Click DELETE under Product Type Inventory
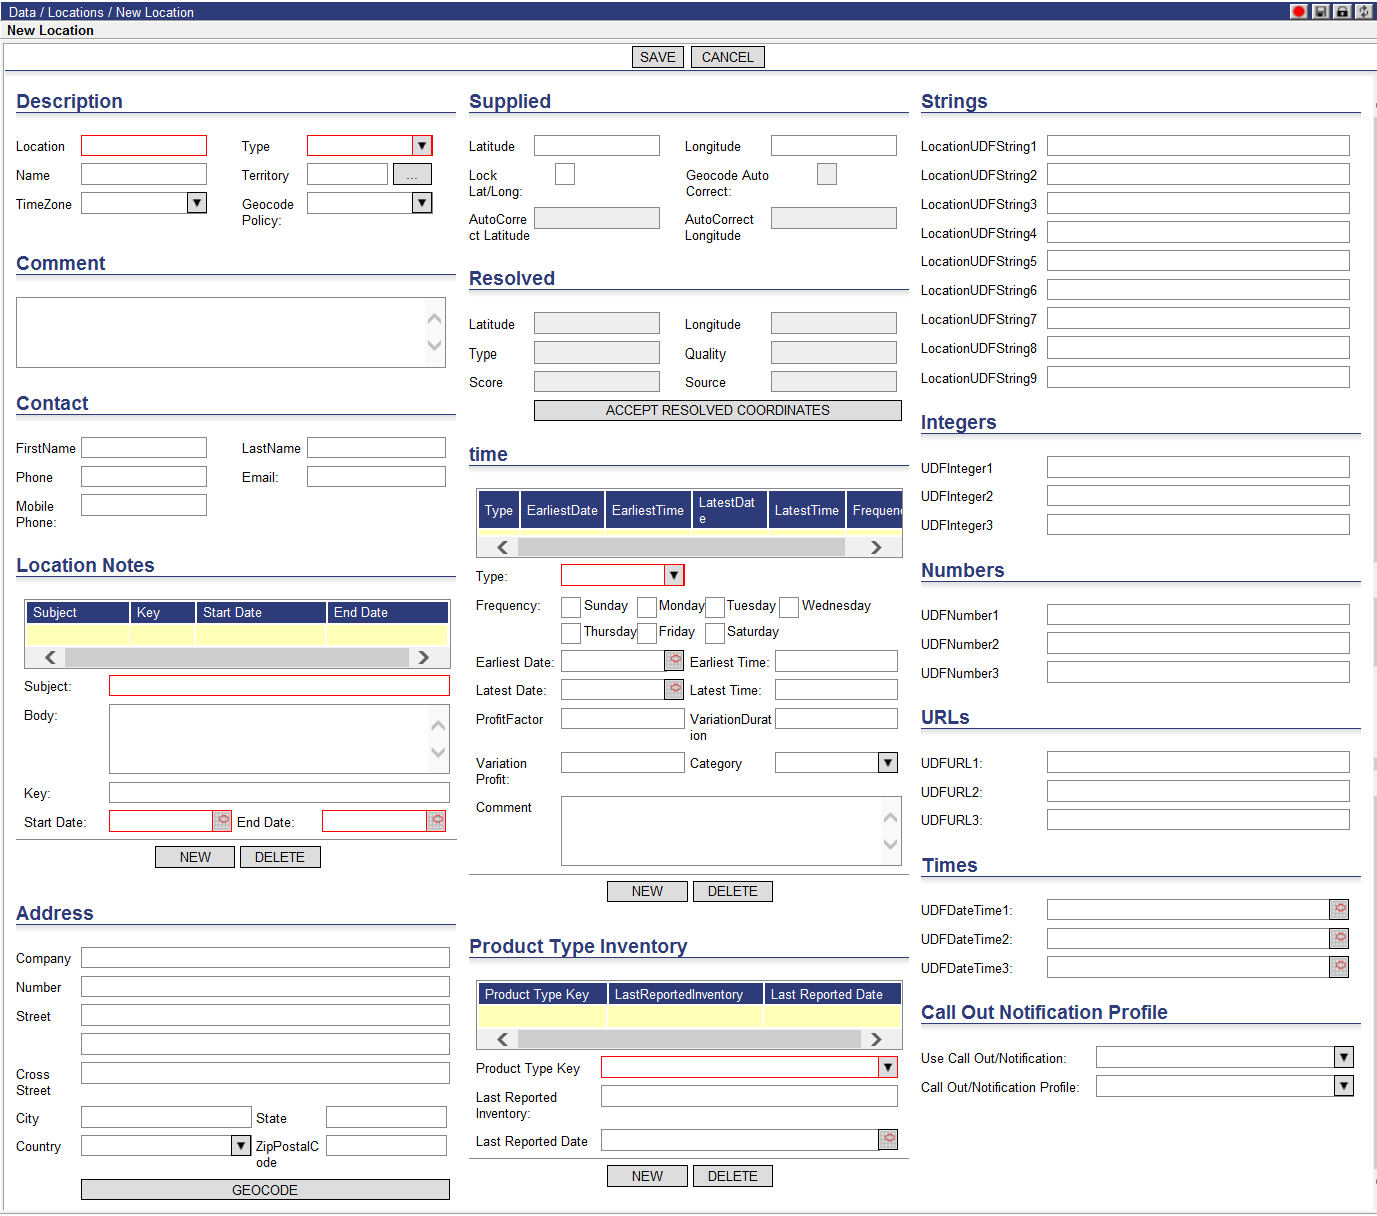The image size is (1377, 1216). click(x=733, y=1176)
